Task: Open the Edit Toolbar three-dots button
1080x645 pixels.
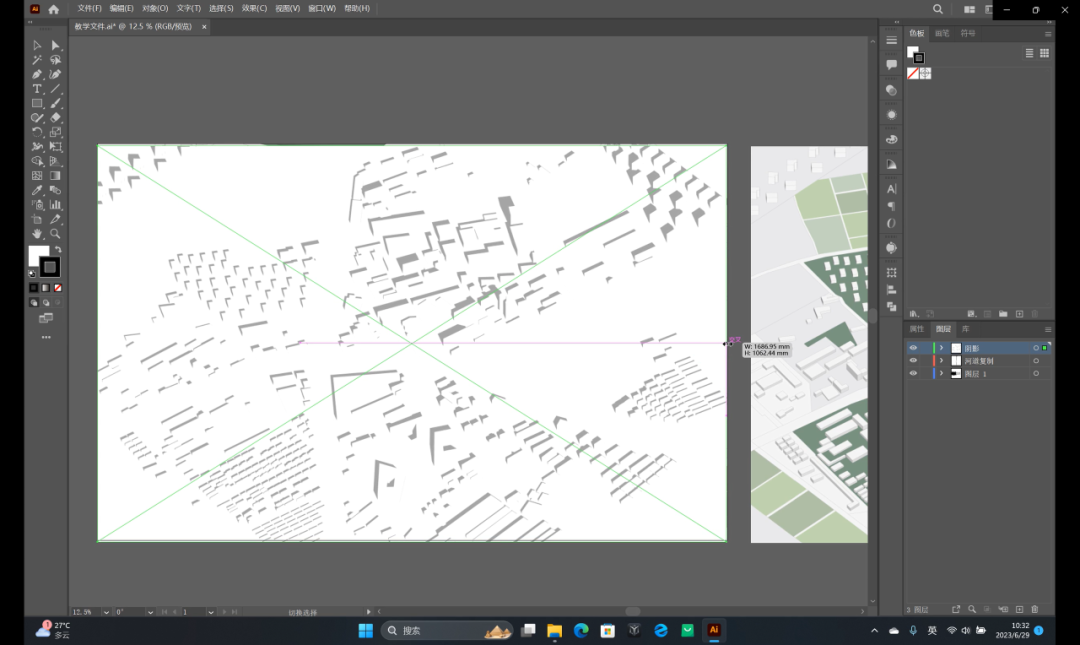Action: pos(46,338)
